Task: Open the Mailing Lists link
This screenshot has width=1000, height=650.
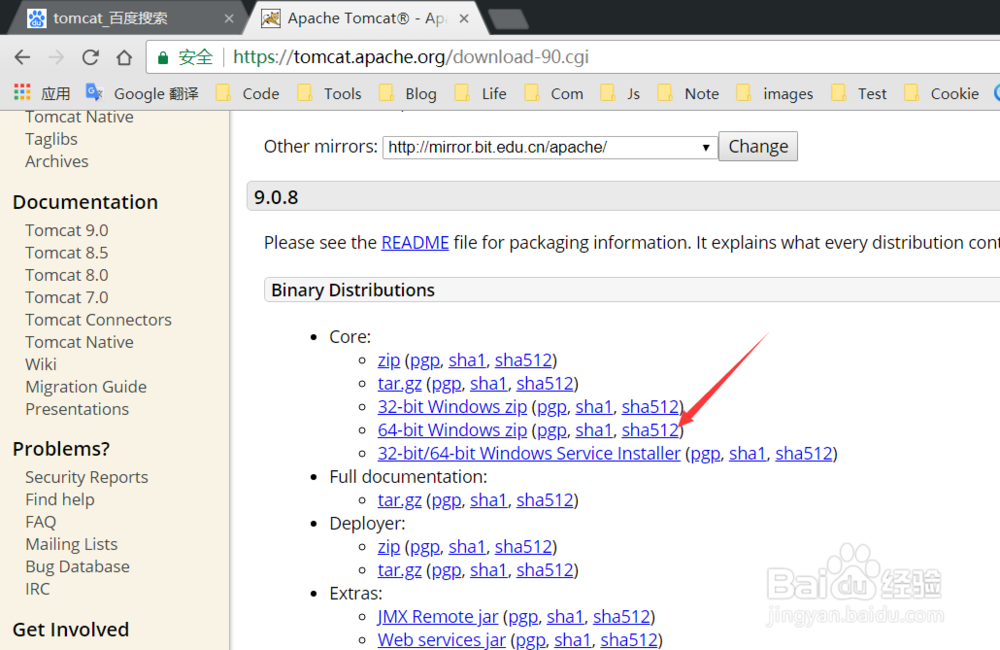Action: [x=71, y=544]
